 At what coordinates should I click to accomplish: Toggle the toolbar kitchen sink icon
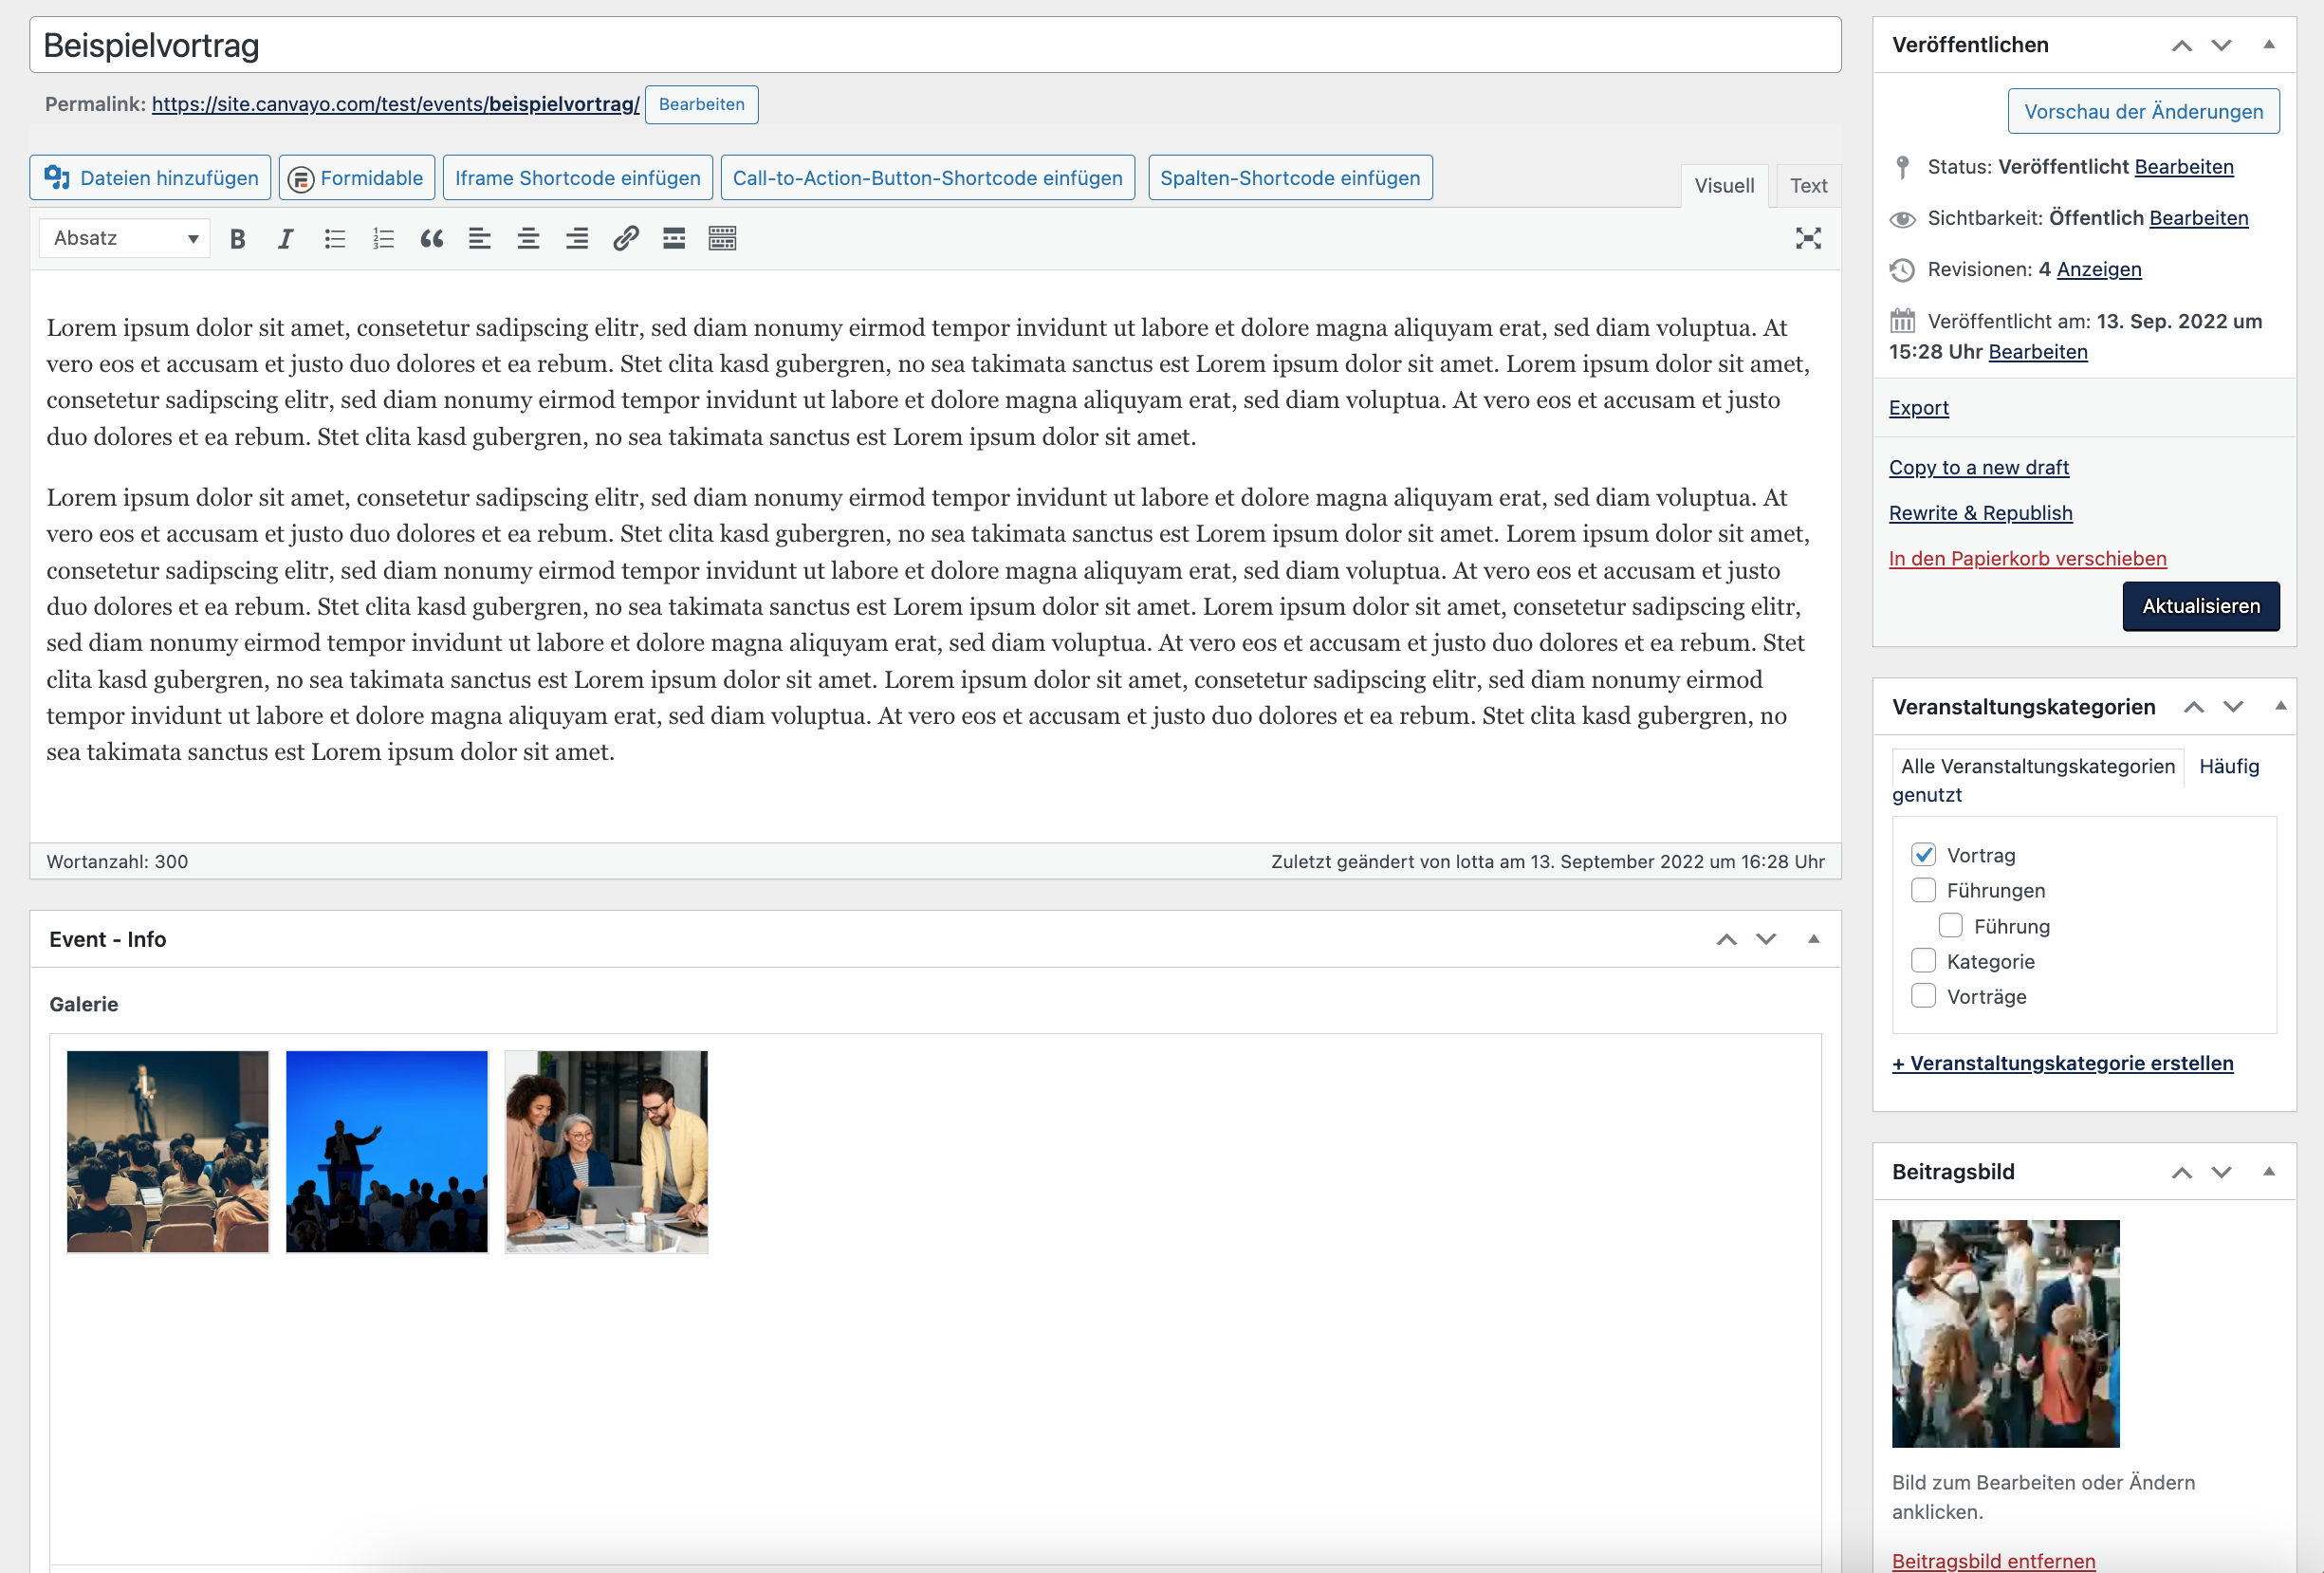(722, 238)
